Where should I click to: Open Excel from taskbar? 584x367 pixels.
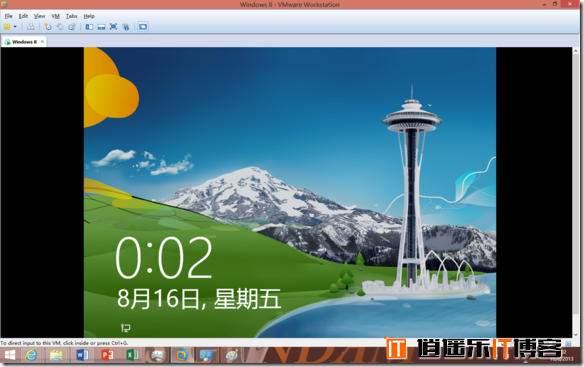[x=132, y=356]
